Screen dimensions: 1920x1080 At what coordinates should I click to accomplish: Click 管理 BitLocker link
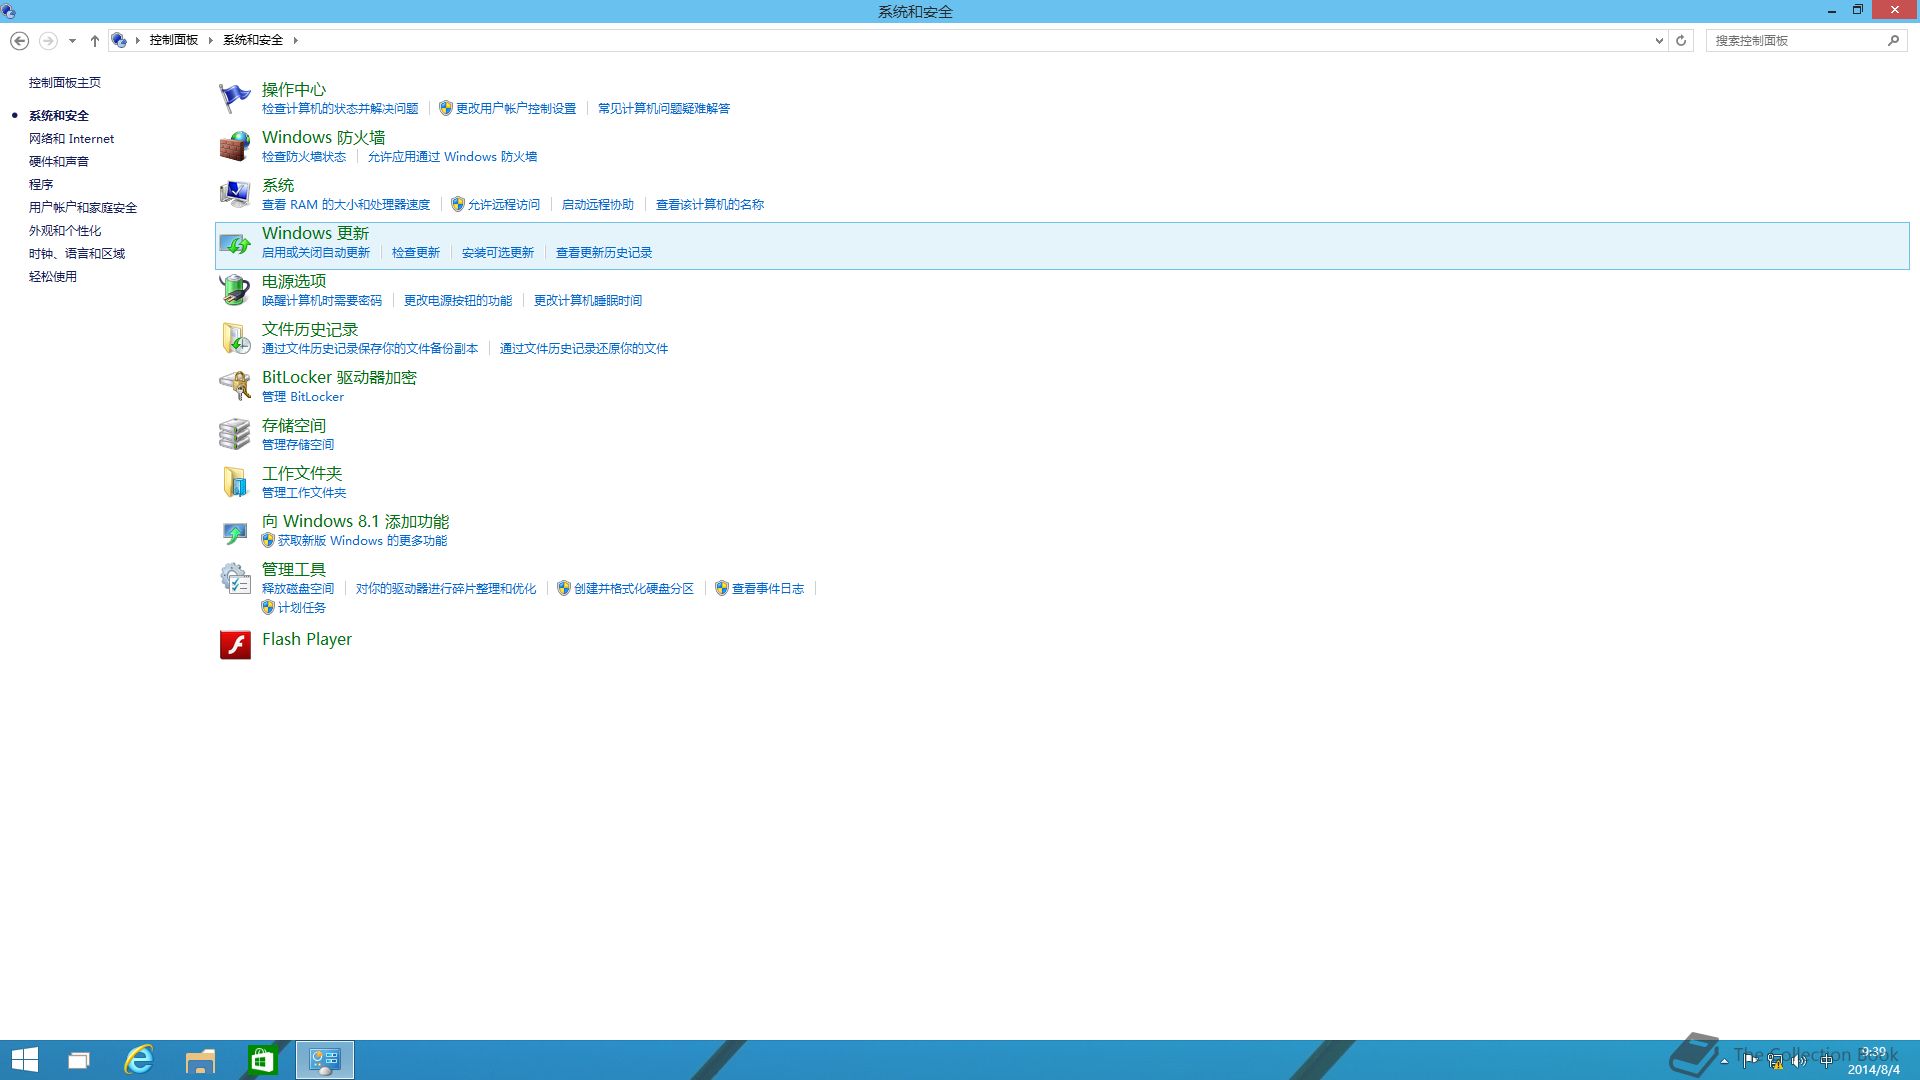(303, 396)
